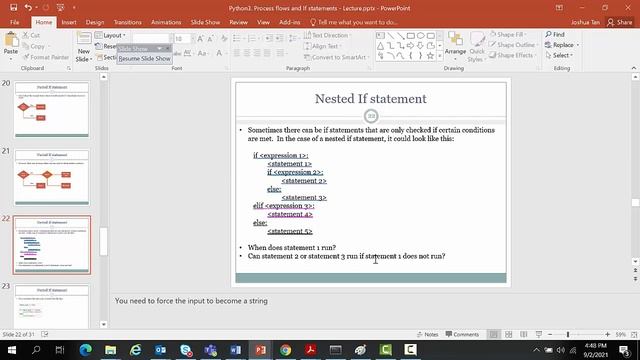
Task: Click Decrease Font Size icon
Action: click(x=210, y=38)
